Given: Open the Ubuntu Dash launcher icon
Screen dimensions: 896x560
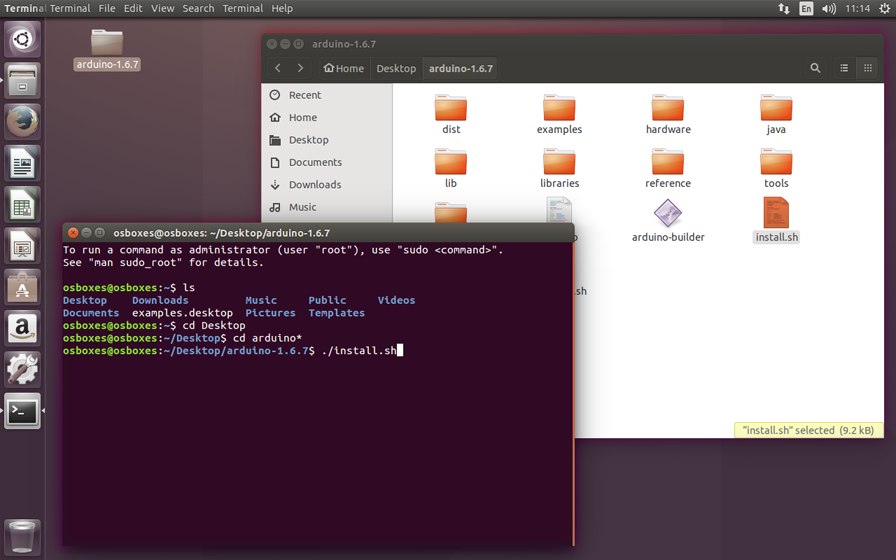Looking at the screenshot, I should (x=22, y=39).
